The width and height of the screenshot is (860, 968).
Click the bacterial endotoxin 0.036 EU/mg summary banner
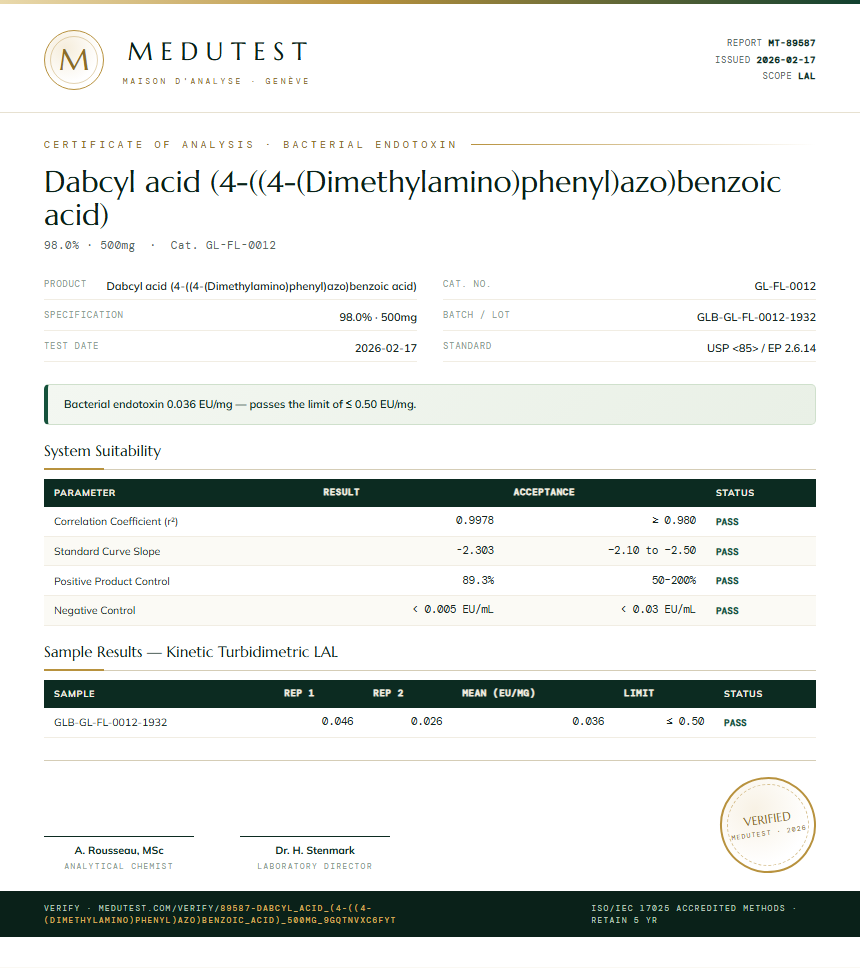(x=430, y=404)
